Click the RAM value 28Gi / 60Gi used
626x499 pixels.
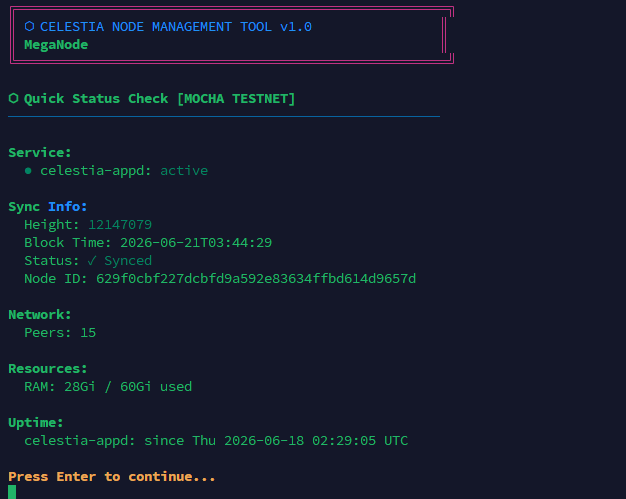(x=128, y=386)
